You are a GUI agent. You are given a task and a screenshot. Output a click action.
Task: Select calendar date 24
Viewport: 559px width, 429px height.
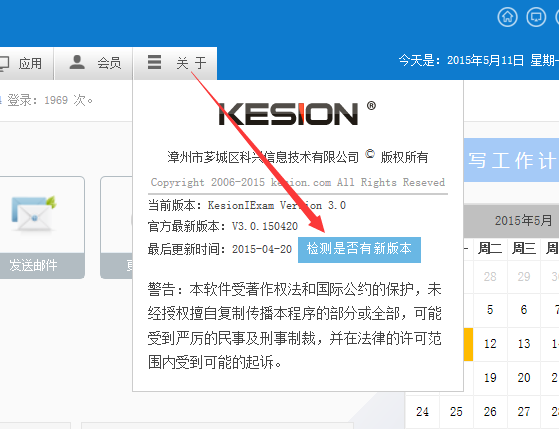click(x=422, y=412)
